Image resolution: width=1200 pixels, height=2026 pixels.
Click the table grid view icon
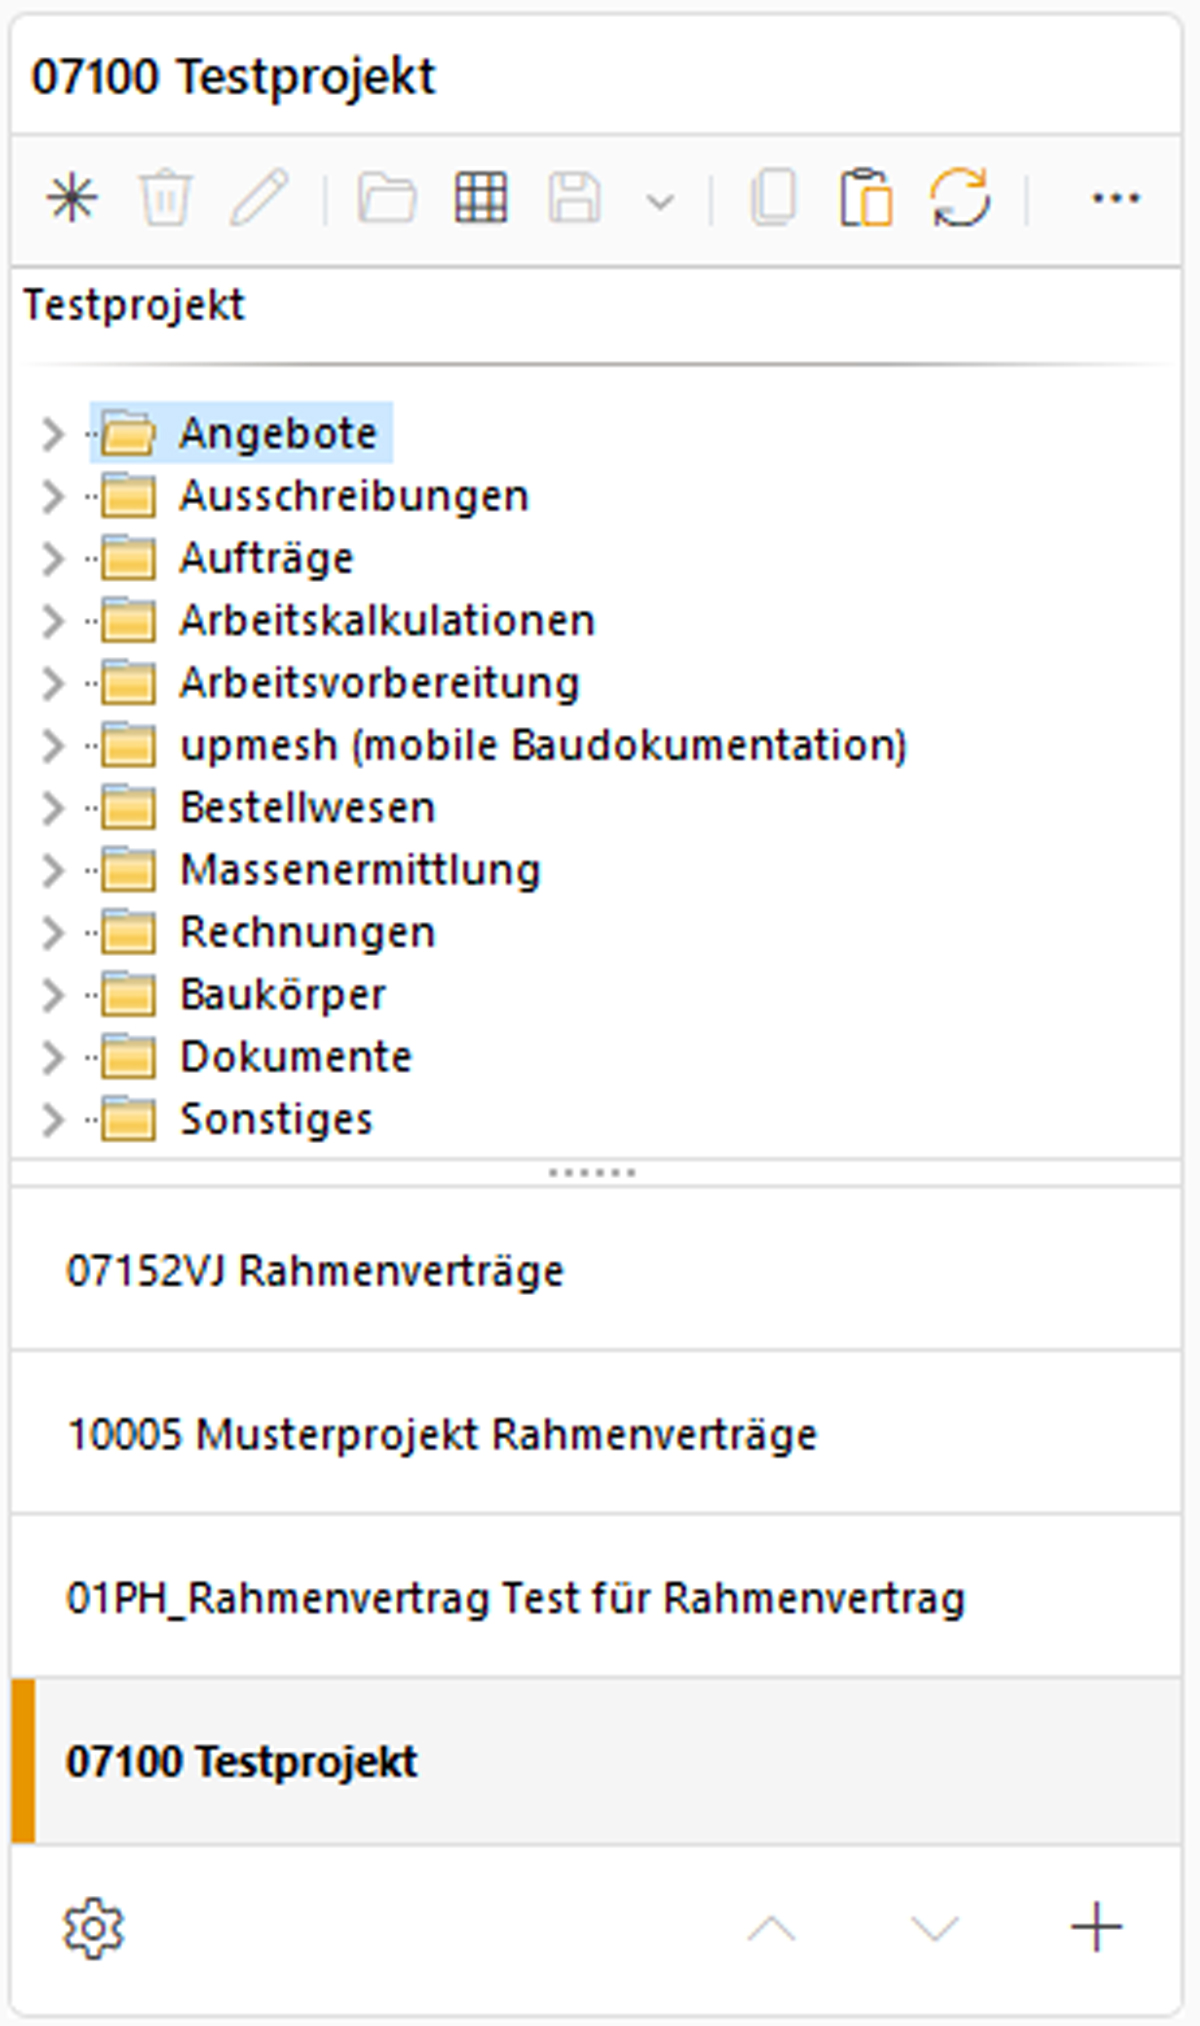[x=481, y=197]
